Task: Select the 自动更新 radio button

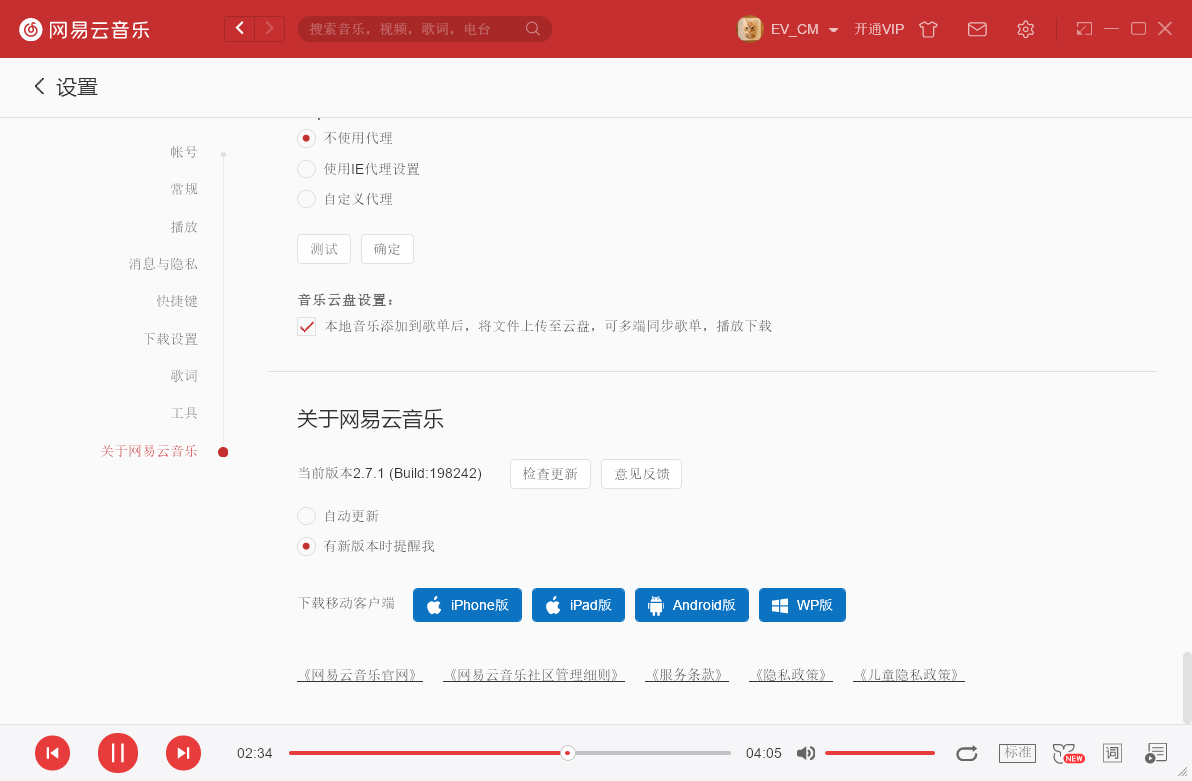Action: coord(306,516)
